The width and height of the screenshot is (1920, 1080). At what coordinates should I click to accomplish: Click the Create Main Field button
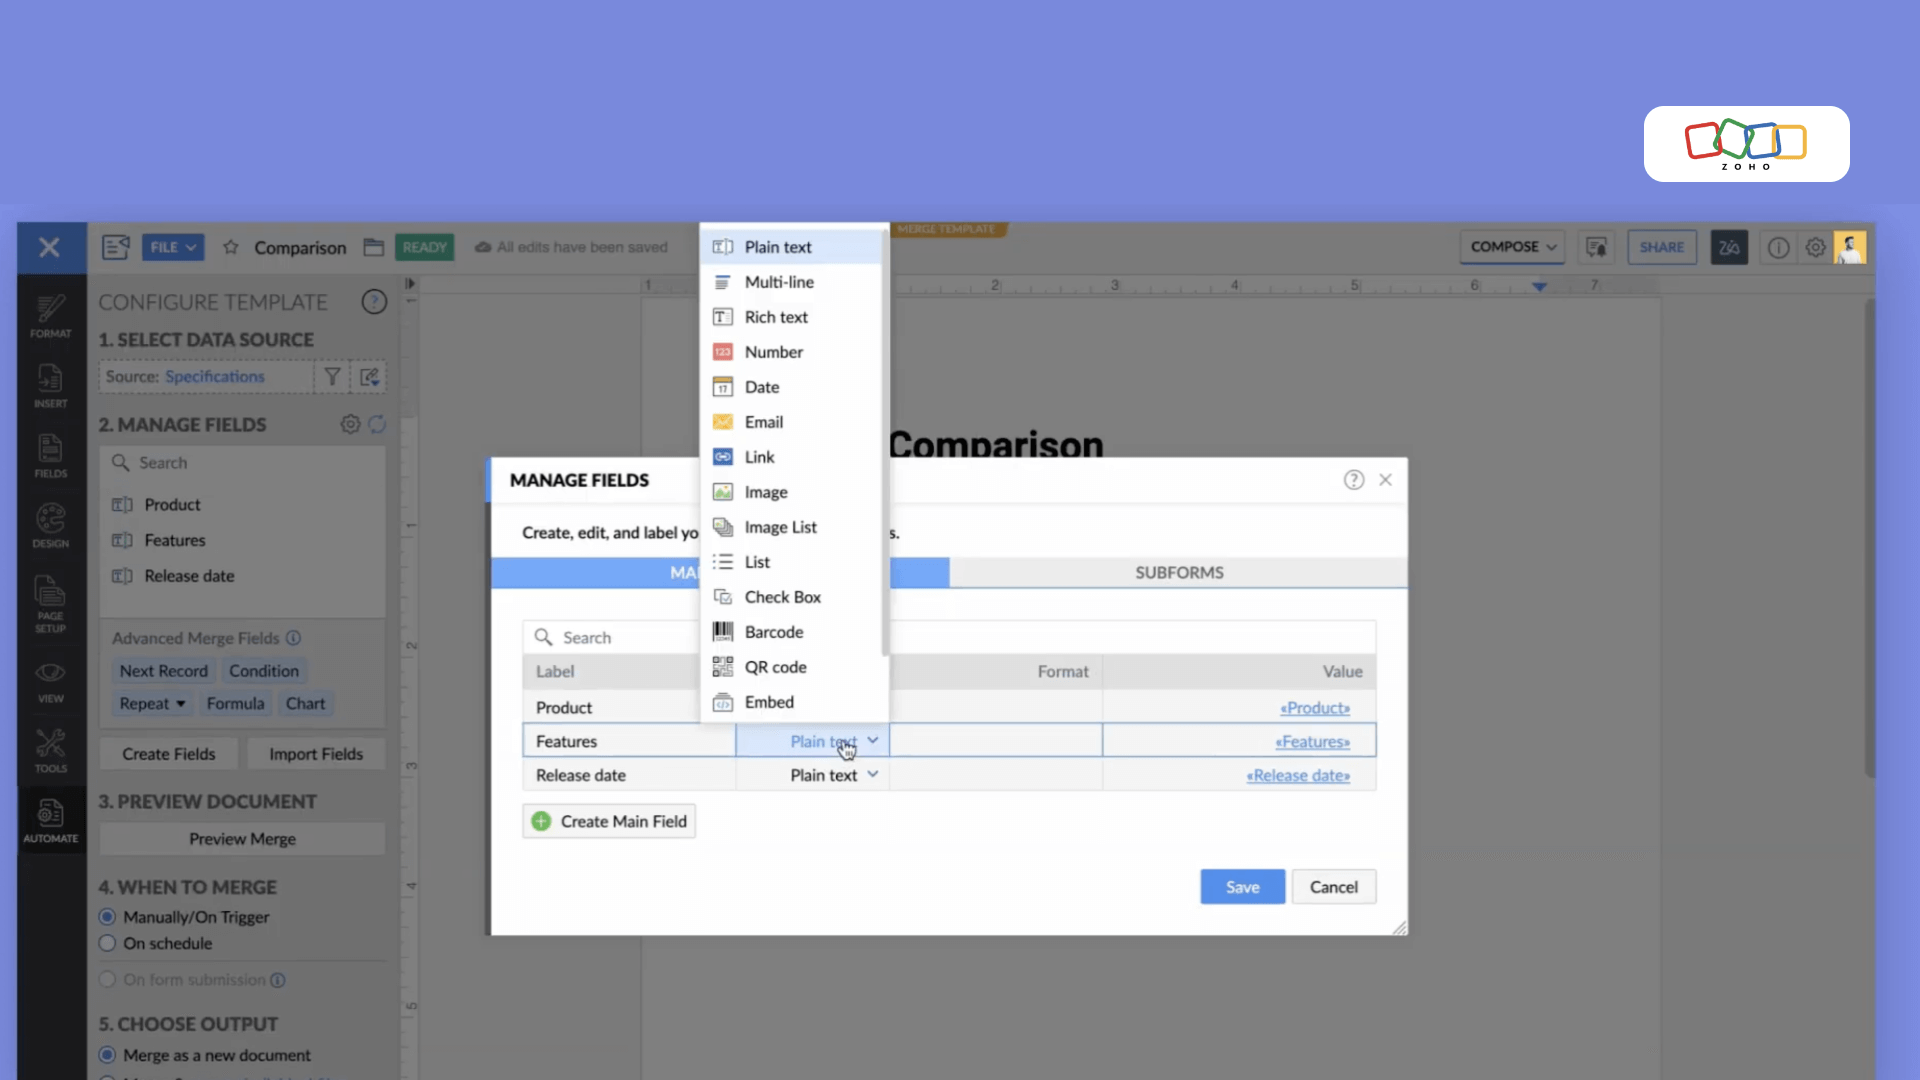pyautogui.click(x=609, y=821)
